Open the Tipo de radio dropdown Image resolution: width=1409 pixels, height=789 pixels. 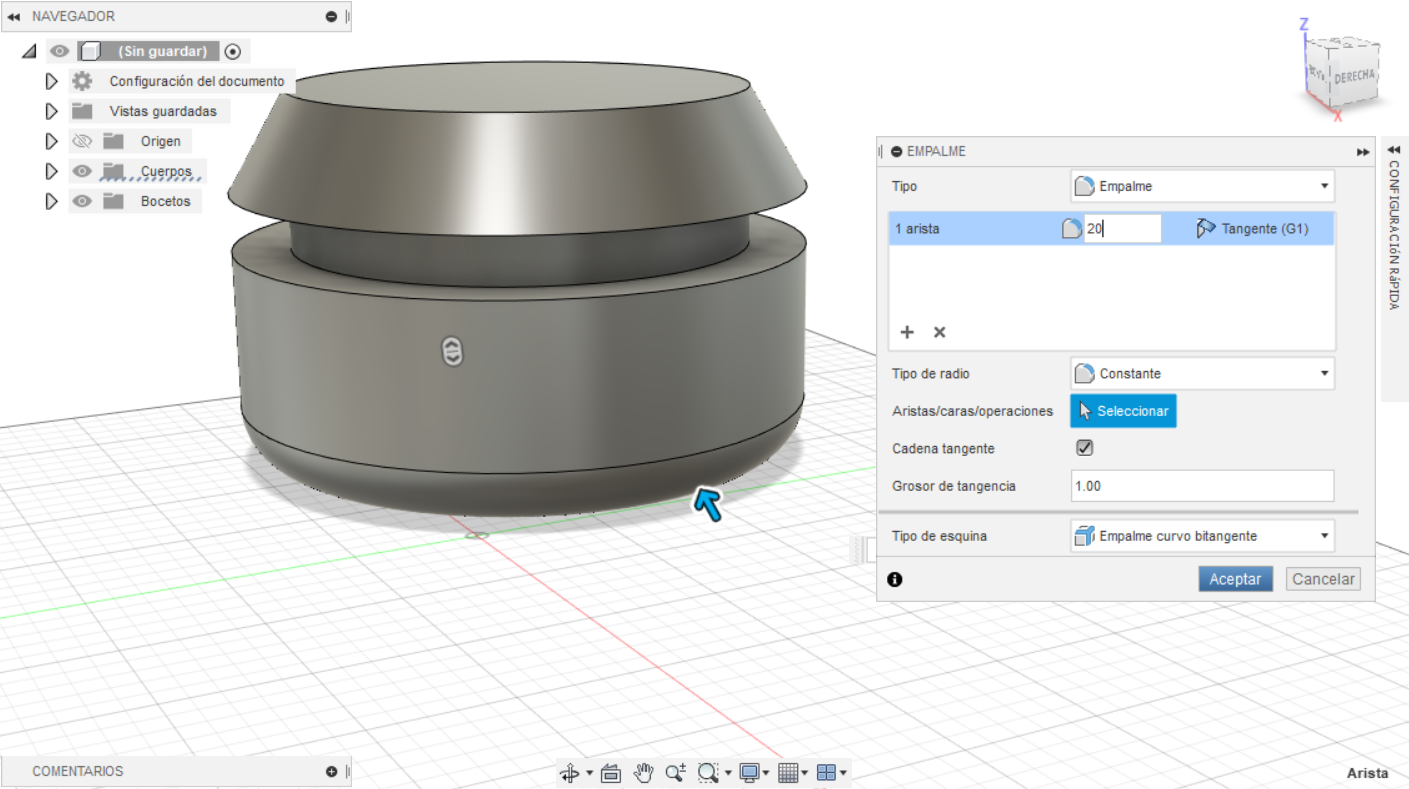coord(1202,373)
